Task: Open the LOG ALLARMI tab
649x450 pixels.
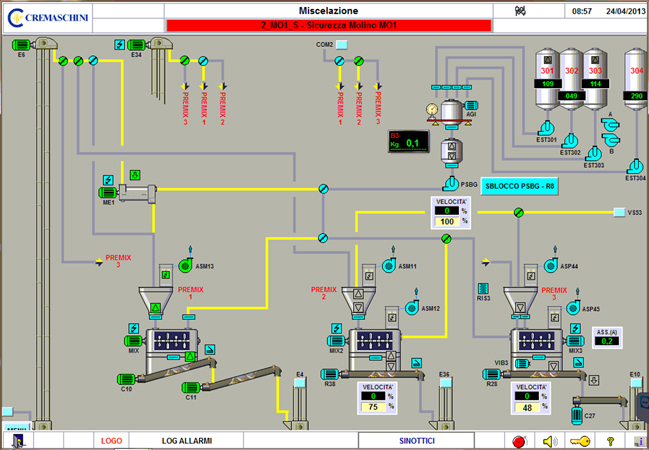Action: [188, 440]
